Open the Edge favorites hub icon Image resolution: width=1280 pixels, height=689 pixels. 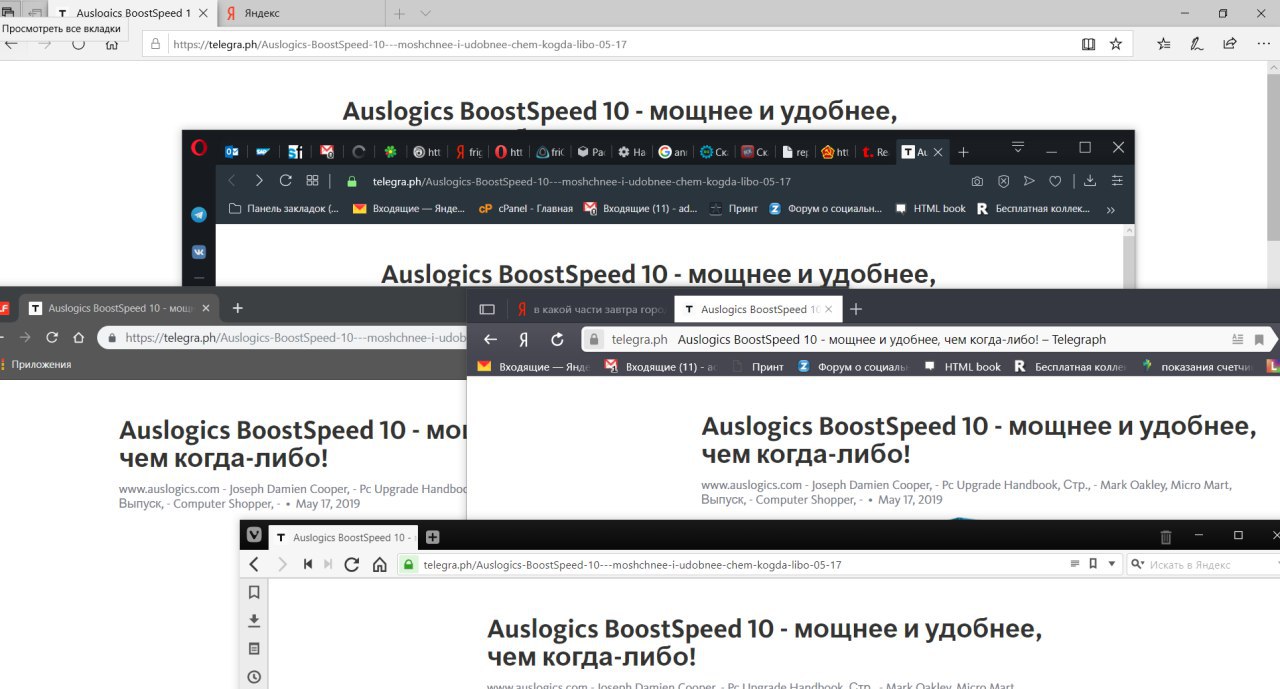(1164, 44)
